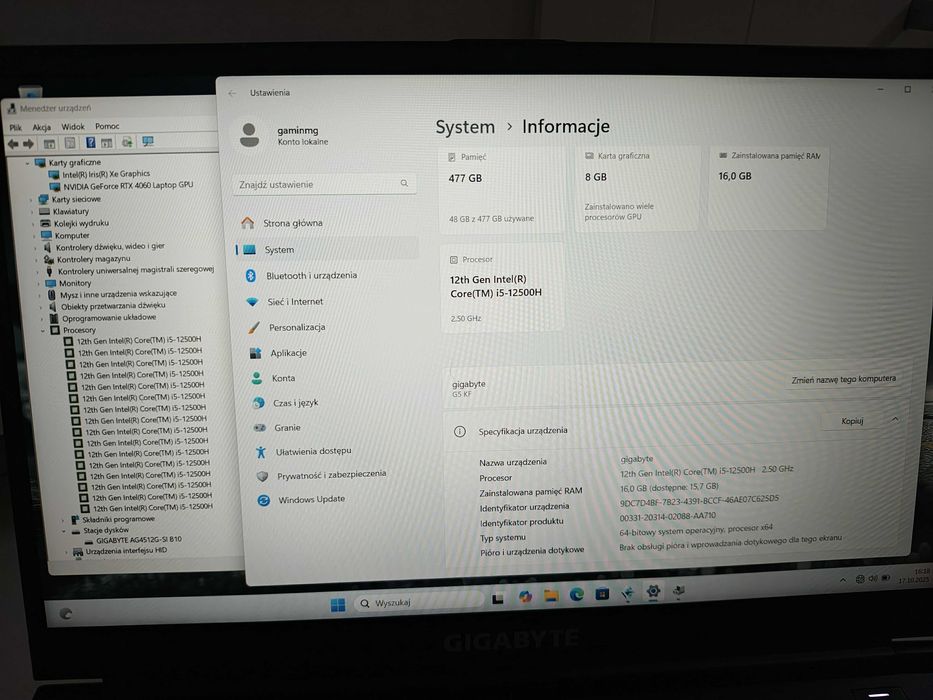933x700 pixels.
Task: Open the Plik menu in Device Manager
Action: (x=15, y=127)
